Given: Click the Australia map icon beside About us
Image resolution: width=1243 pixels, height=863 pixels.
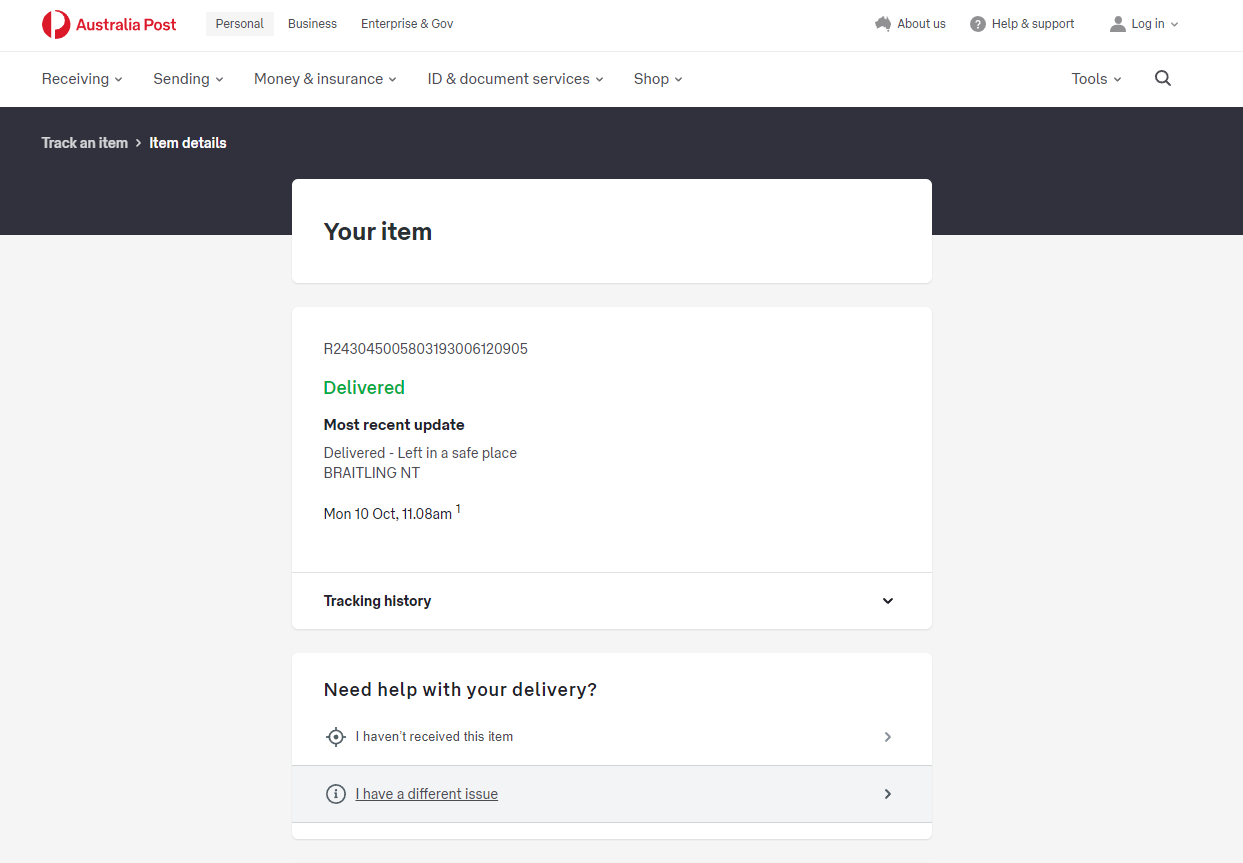Looking at the screenshot, I should (882, 24).
